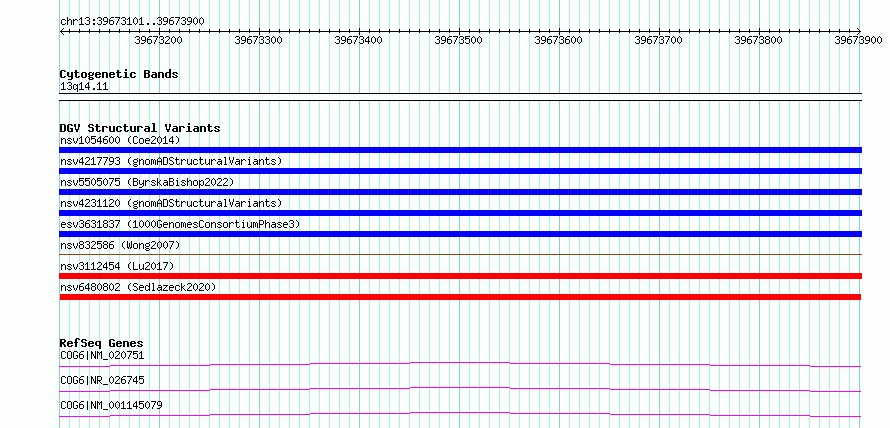Click the 13q14.11 band label
This screenshot has height=428, width=890.
[84, 87]
